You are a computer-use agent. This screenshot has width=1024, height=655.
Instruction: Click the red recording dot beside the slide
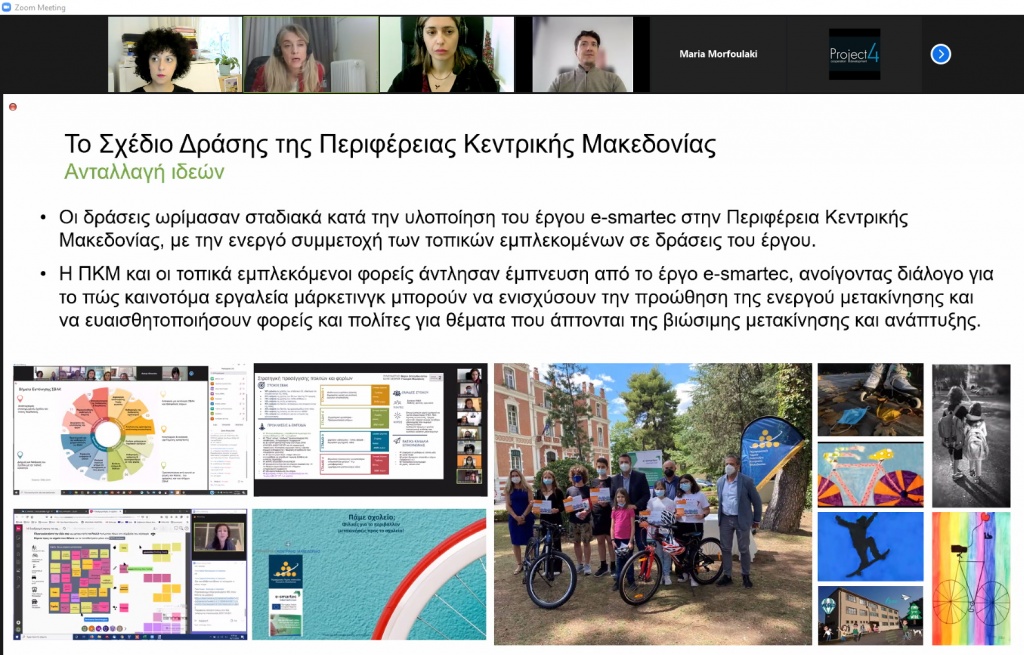click(13, 107)
